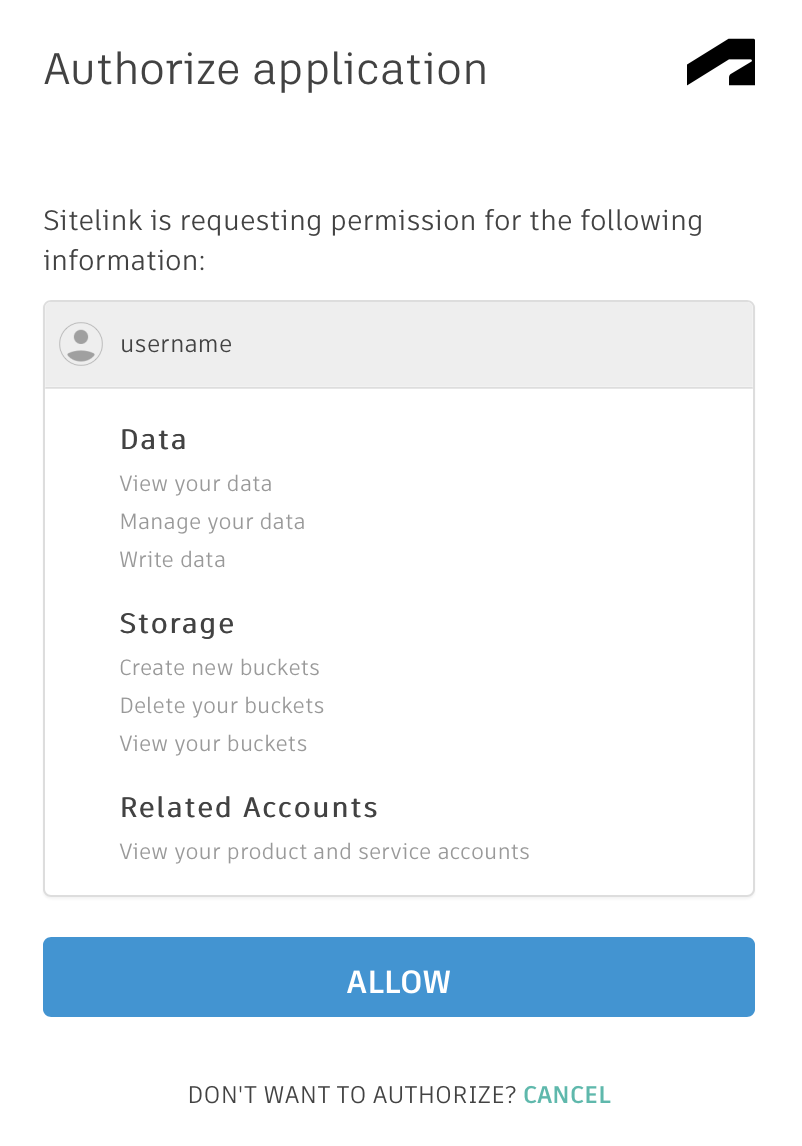
Task: Click the CANCEL link
Action: click(566, 1095)
